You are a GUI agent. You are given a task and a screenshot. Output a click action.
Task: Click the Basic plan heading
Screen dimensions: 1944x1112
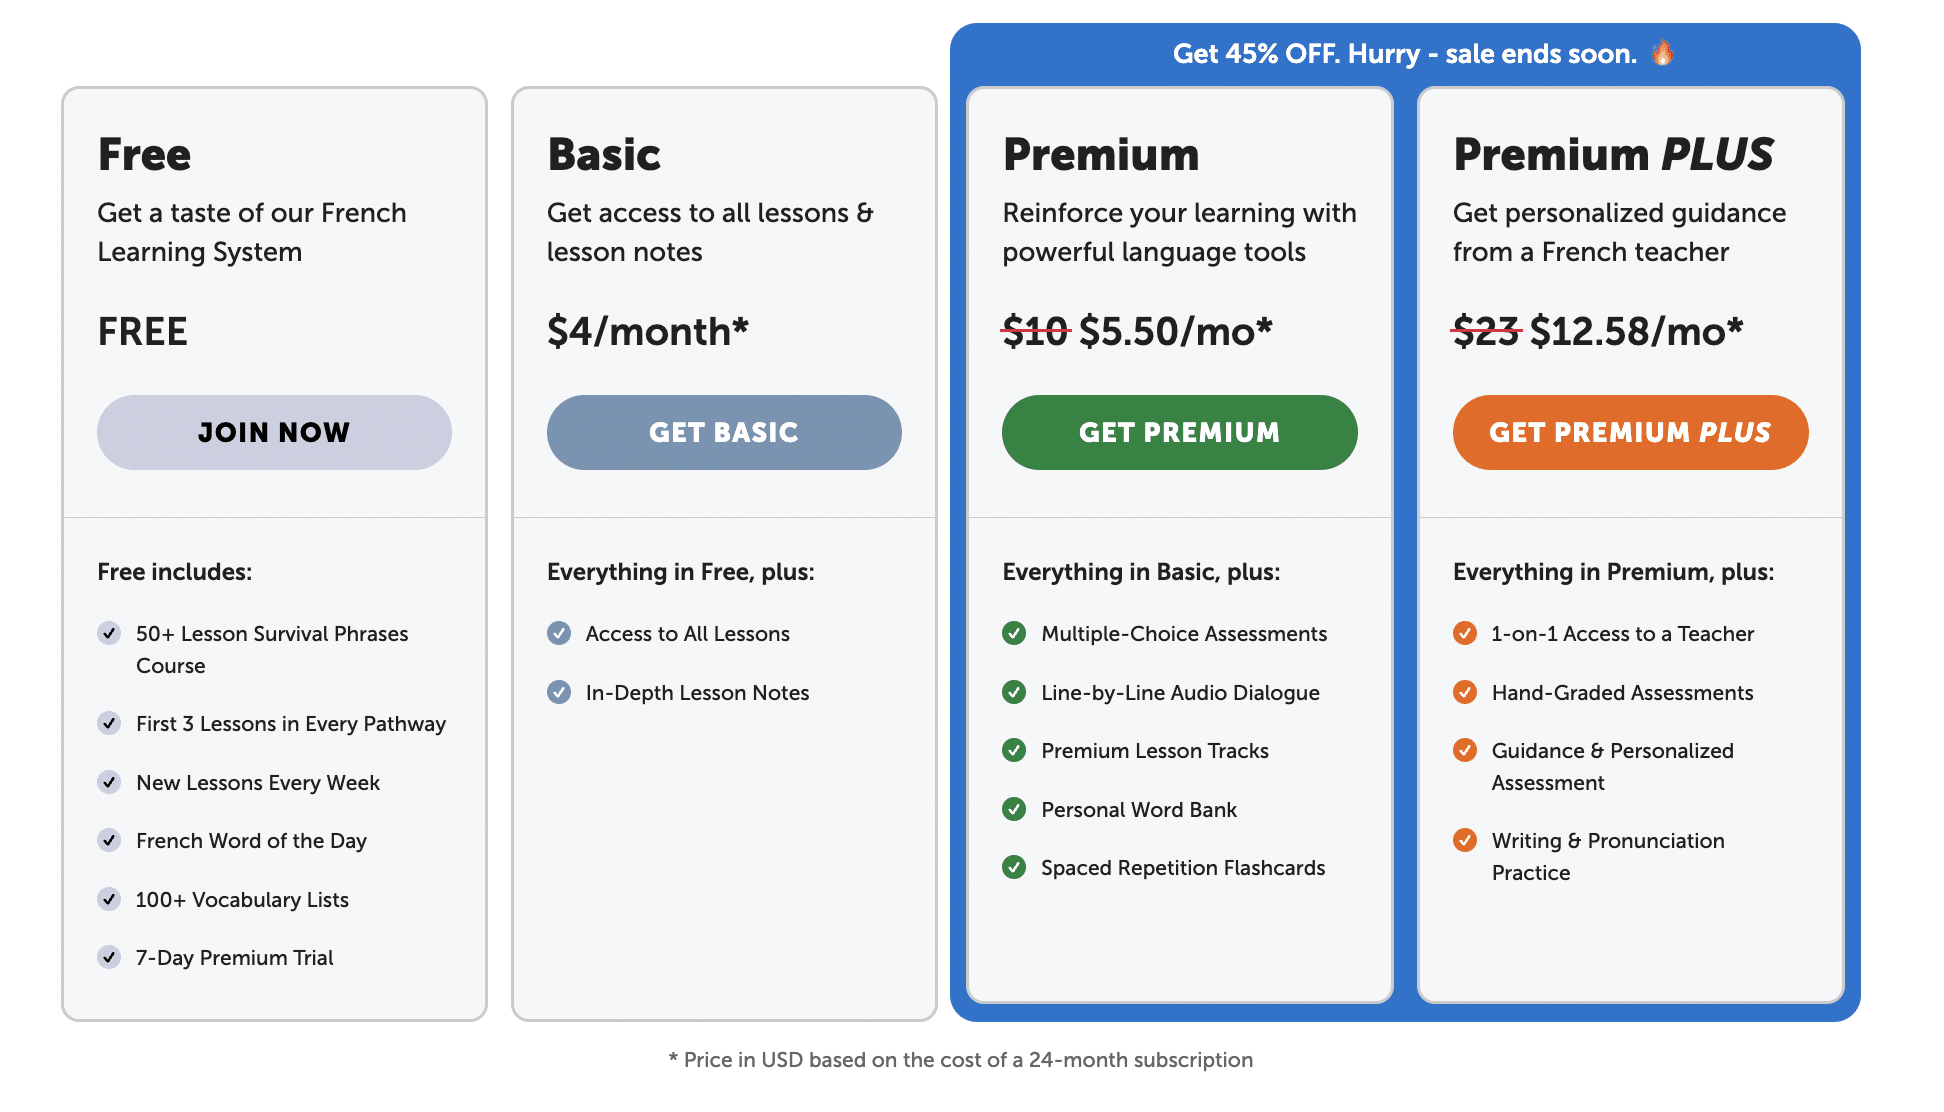point(604,155)
